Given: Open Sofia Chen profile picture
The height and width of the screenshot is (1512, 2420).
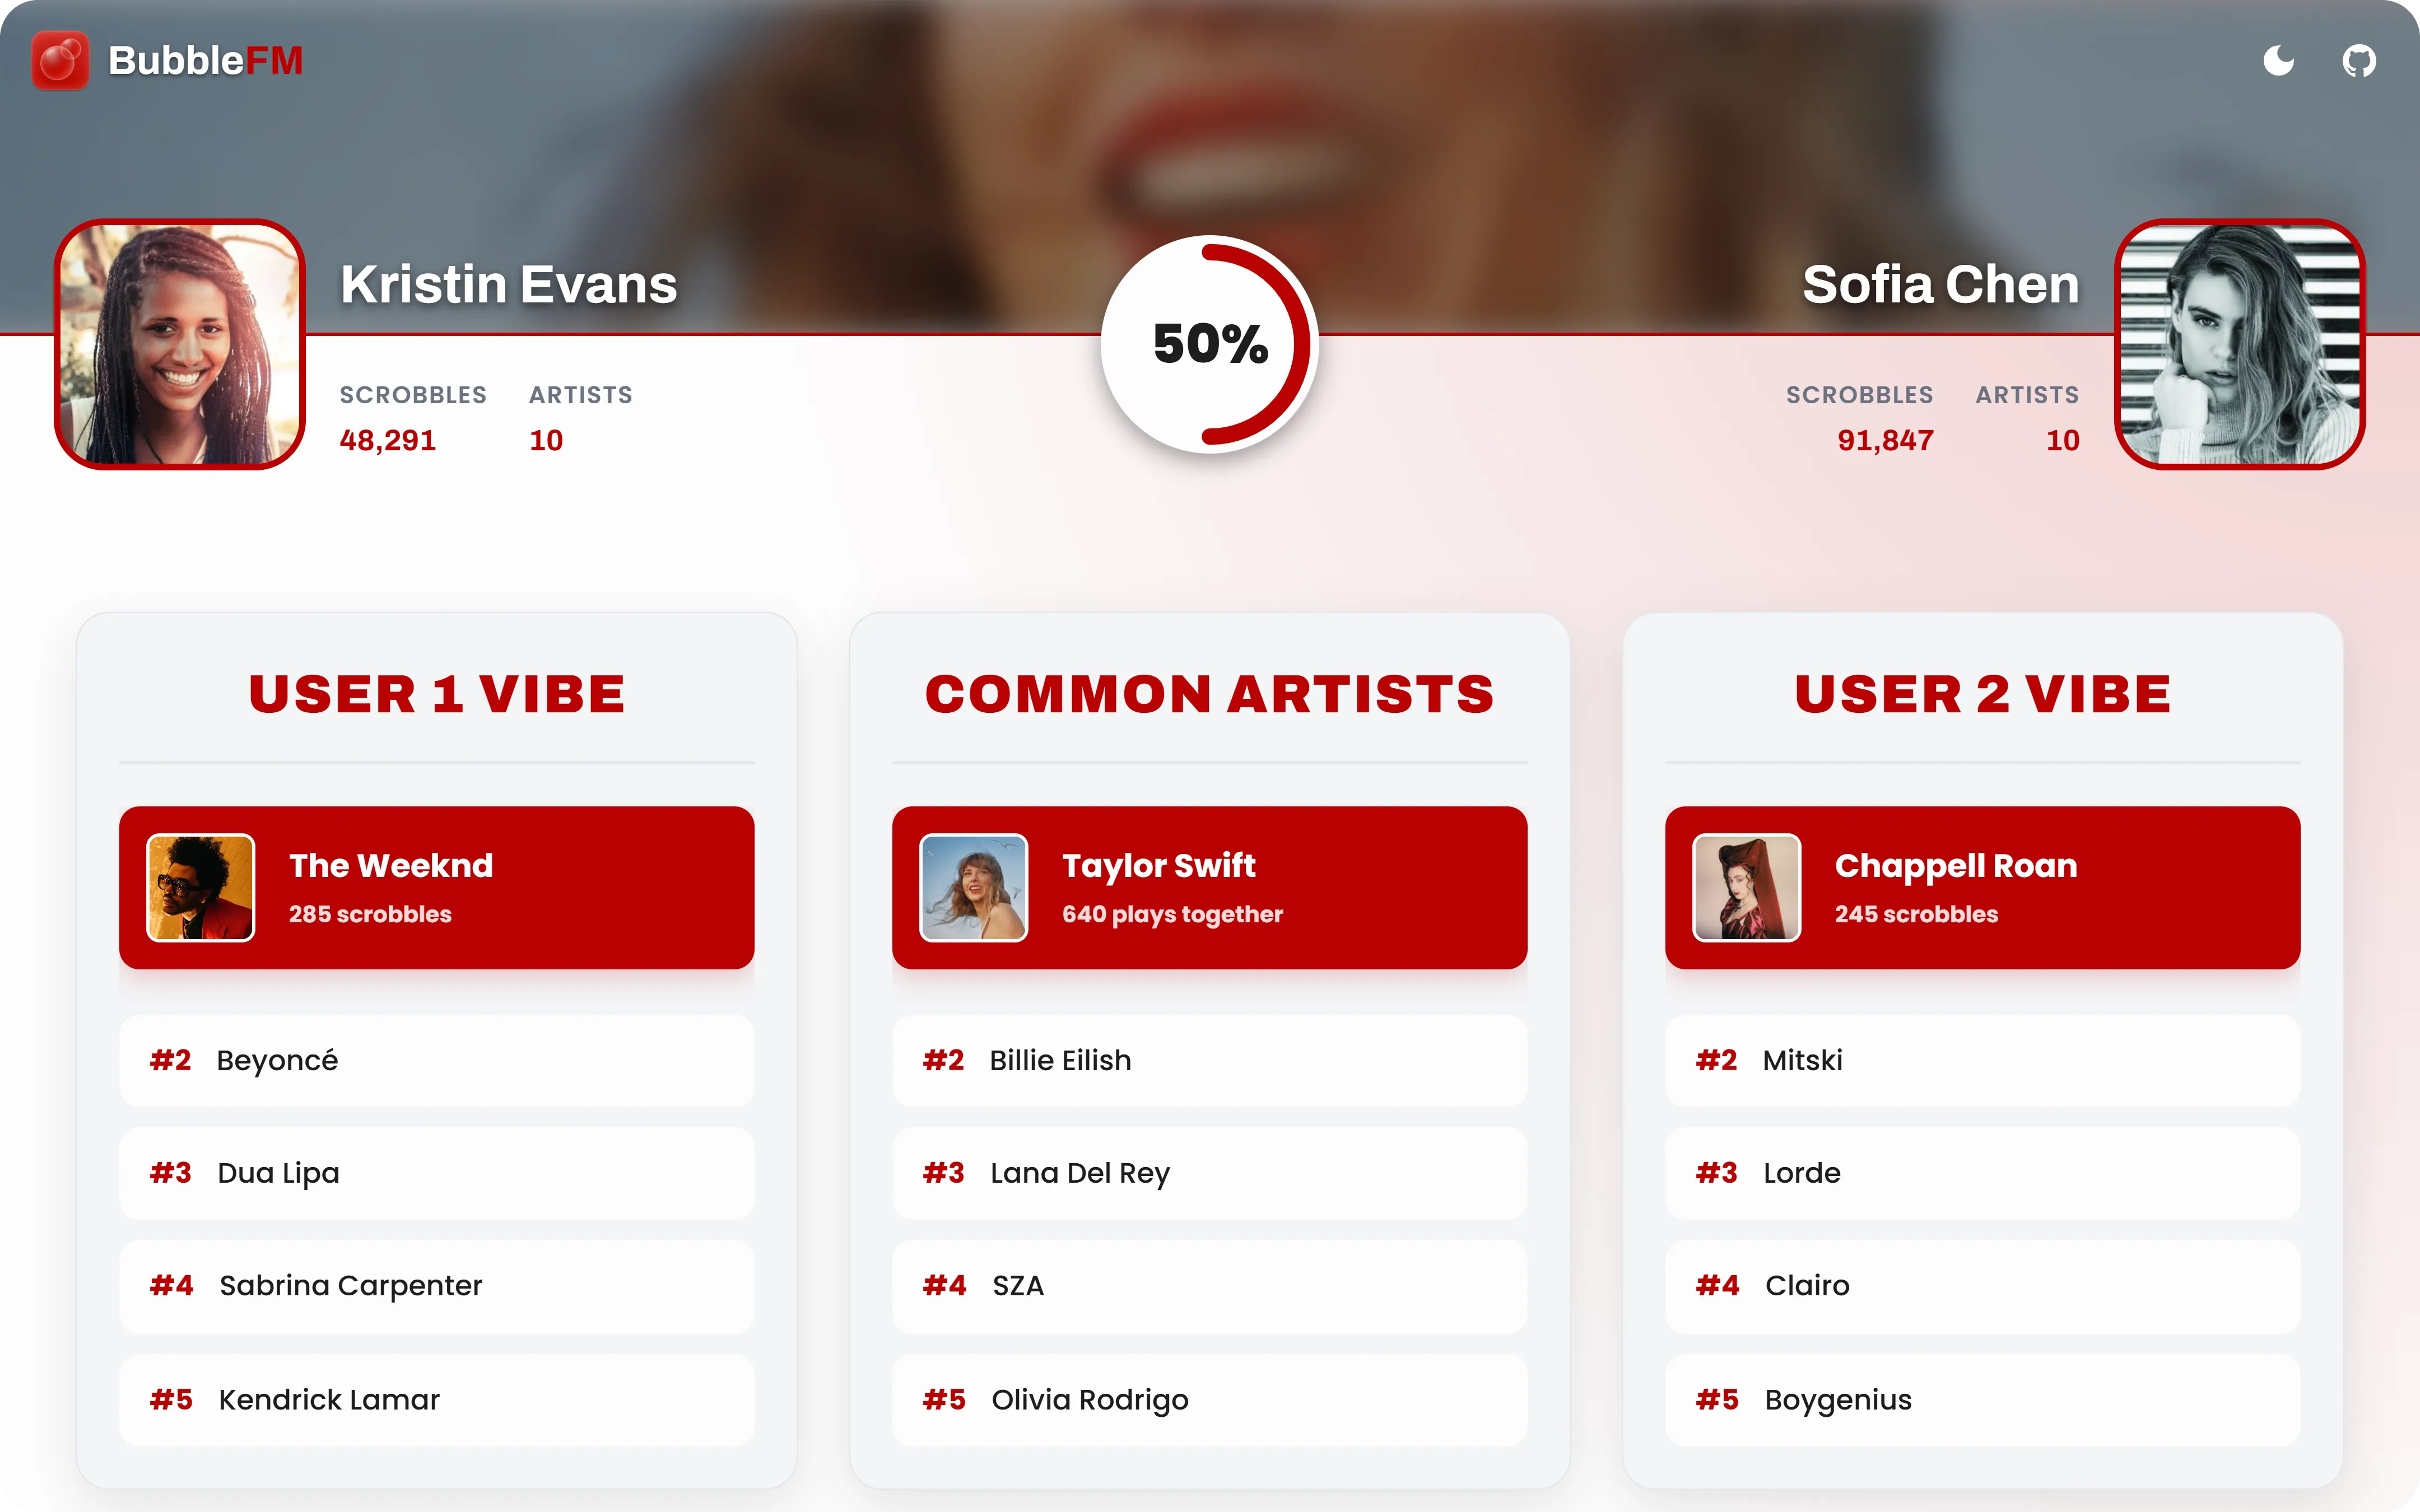Looking at the screenshot, I should point(2240,344).
